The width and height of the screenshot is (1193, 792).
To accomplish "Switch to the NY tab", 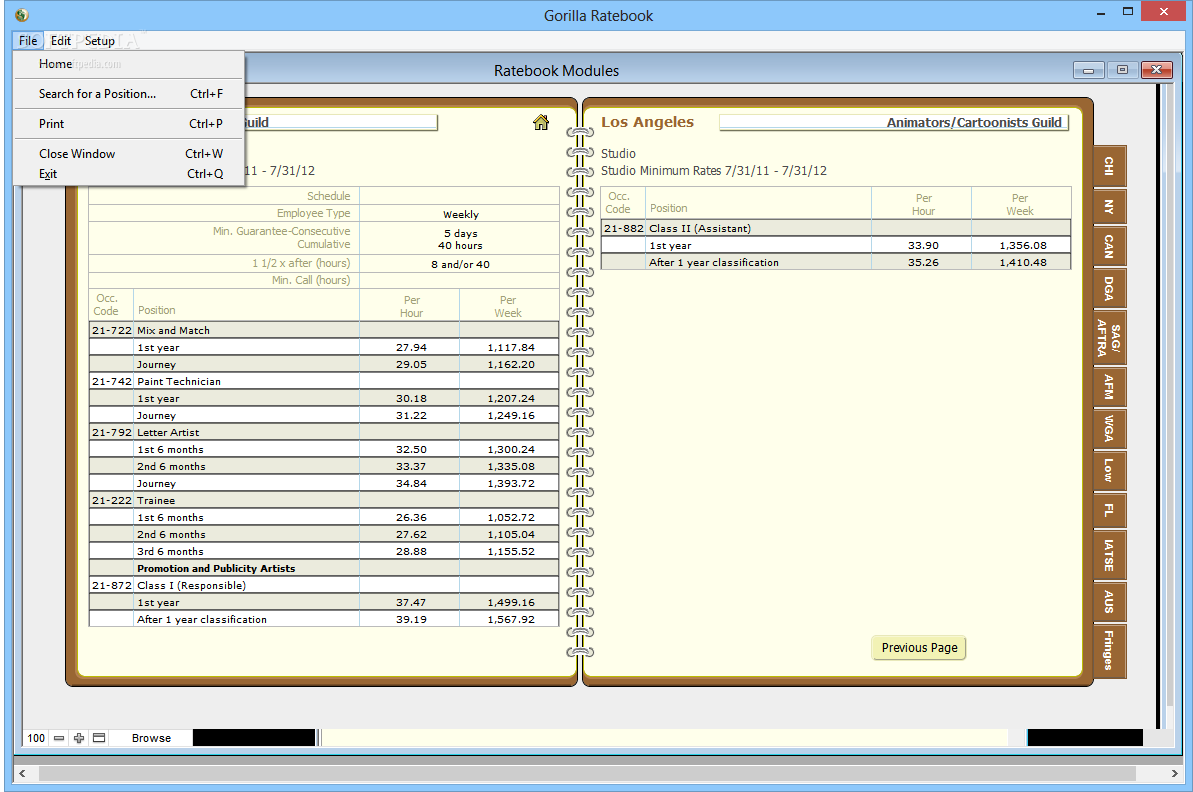I will click(x=1109, y=206).
